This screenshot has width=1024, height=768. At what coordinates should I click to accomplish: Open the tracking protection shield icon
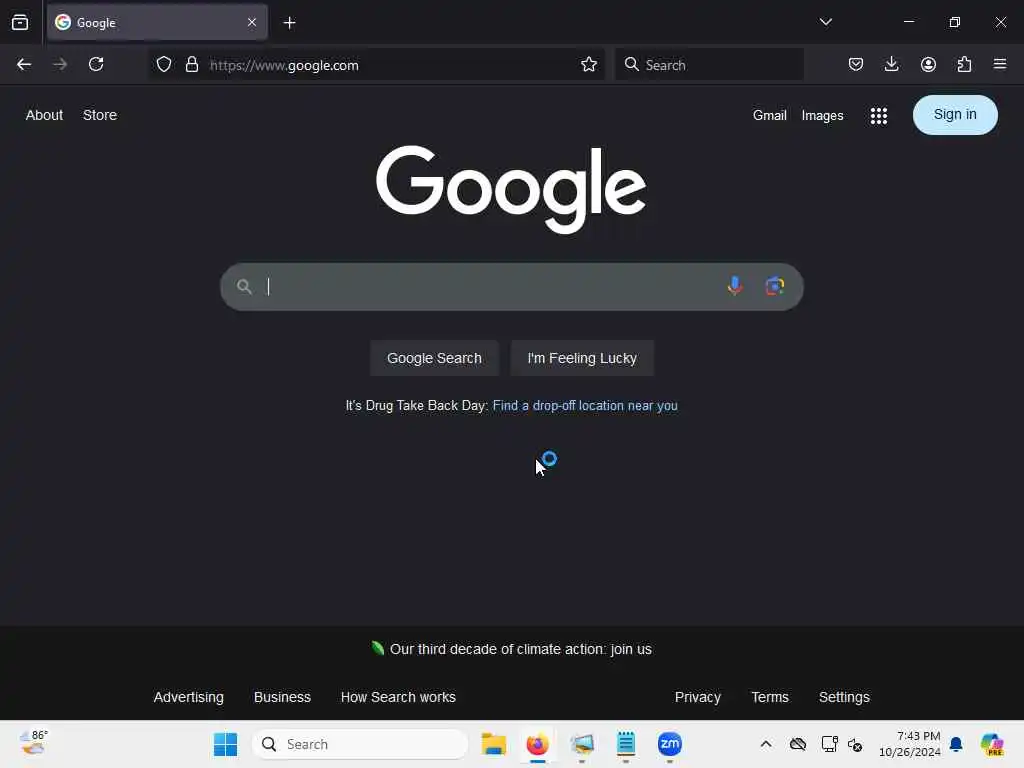(x=164, y=65)
